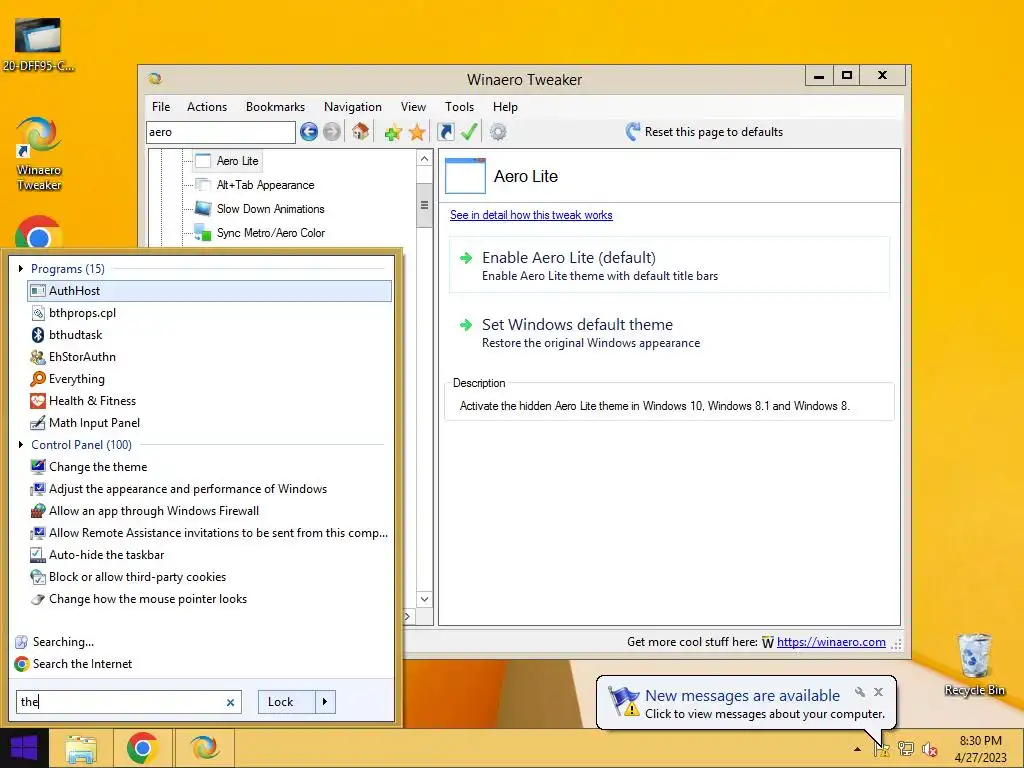
Task: Open Allow an app through Windows Firewall
Action: click(210, 511)
